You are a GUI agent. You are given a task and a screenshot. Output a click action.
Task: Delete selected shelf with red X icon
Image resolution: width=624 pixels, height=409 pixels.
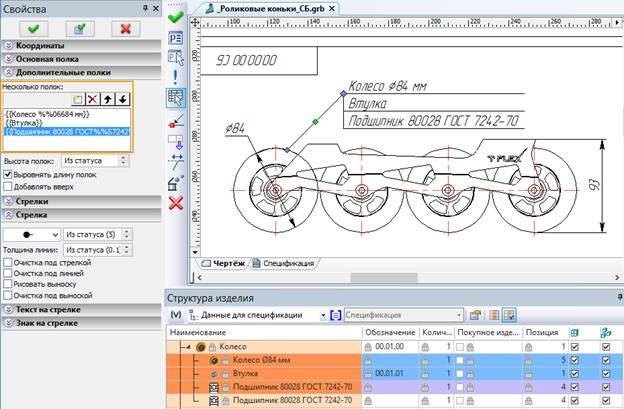pos(91,100)
